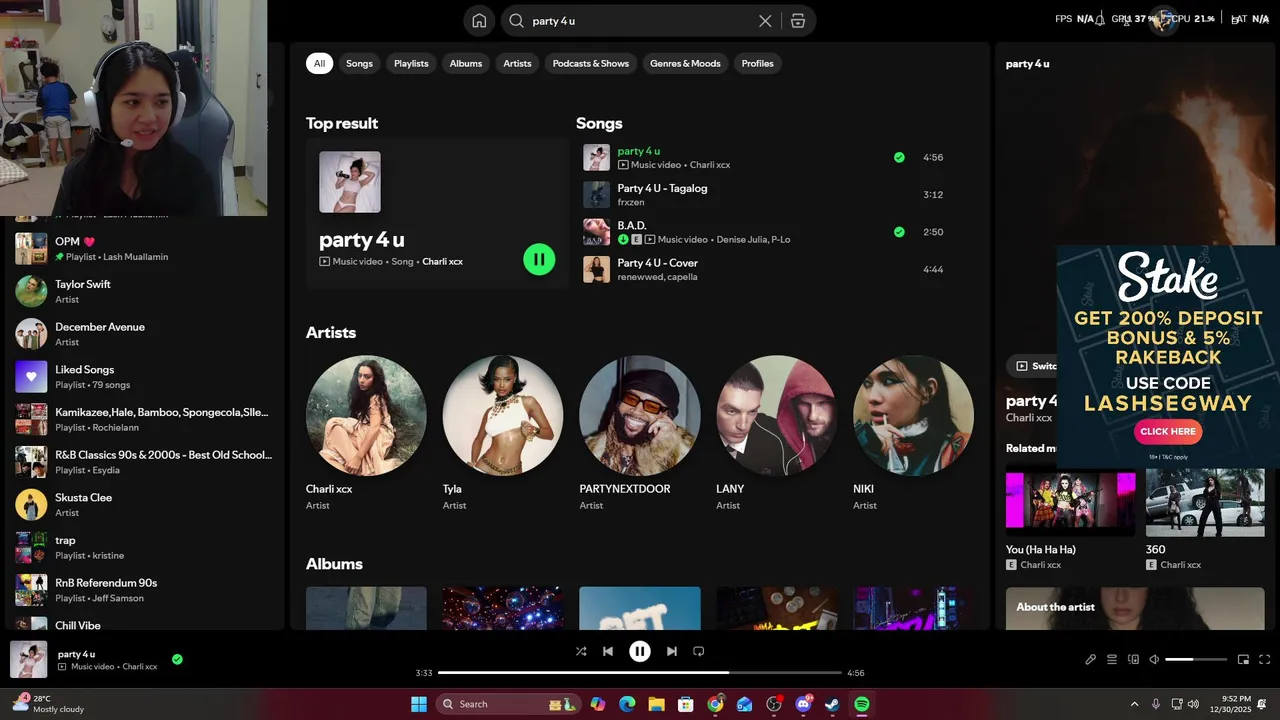The height and width of the screenshot is (720, 1280).
Task: Select the All filter tab
Action: pyautogui.click(x=319, y=63)
